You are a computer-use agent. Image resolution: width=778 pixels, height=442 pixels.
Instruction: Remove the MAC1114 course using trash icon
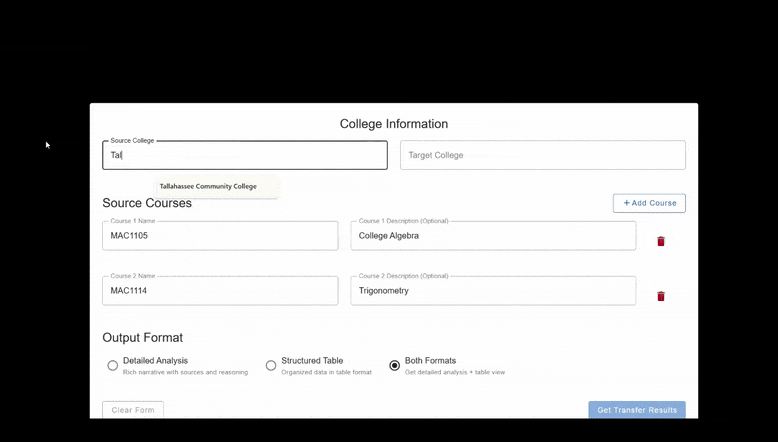(660, 296)
